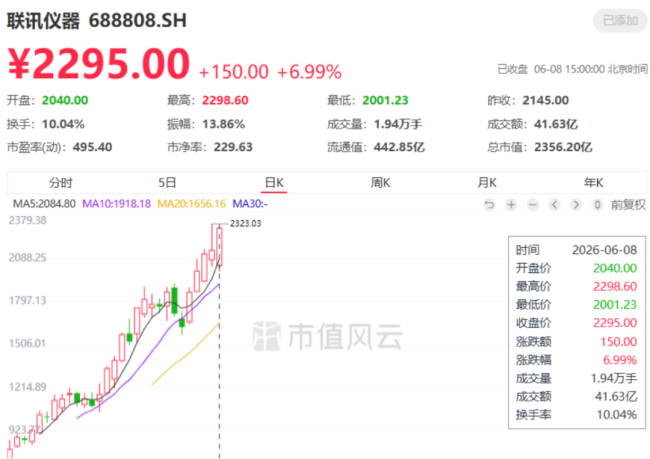Screen dimensions: 650x459
Task: Open the 周K tab
Action: point(381,182)
